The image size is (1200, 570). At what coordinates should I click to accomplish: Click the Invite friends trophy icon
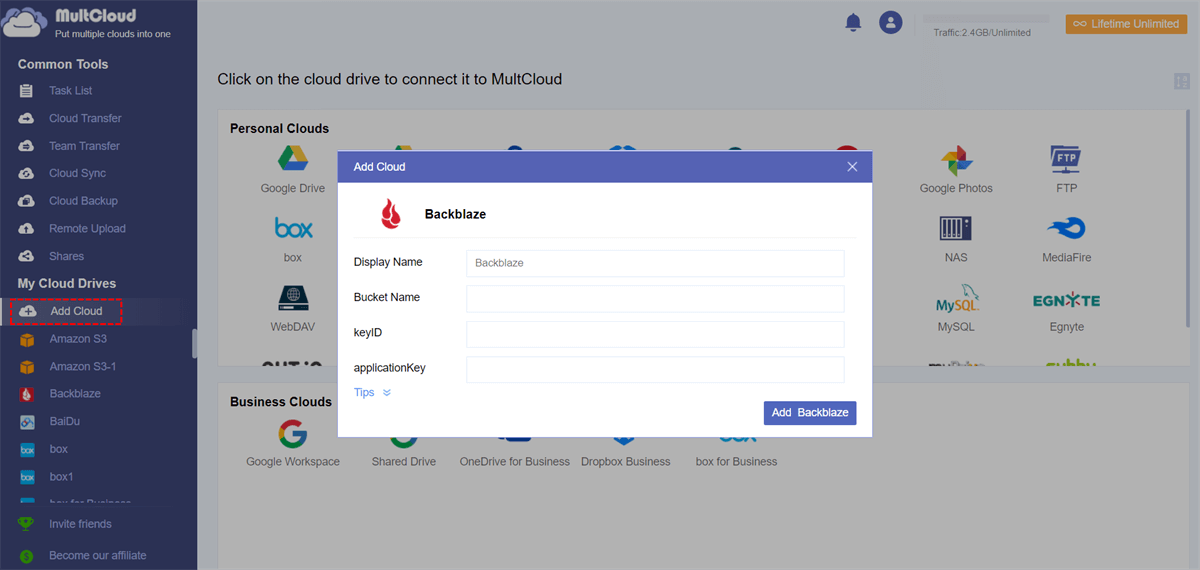tap(27, 524)
